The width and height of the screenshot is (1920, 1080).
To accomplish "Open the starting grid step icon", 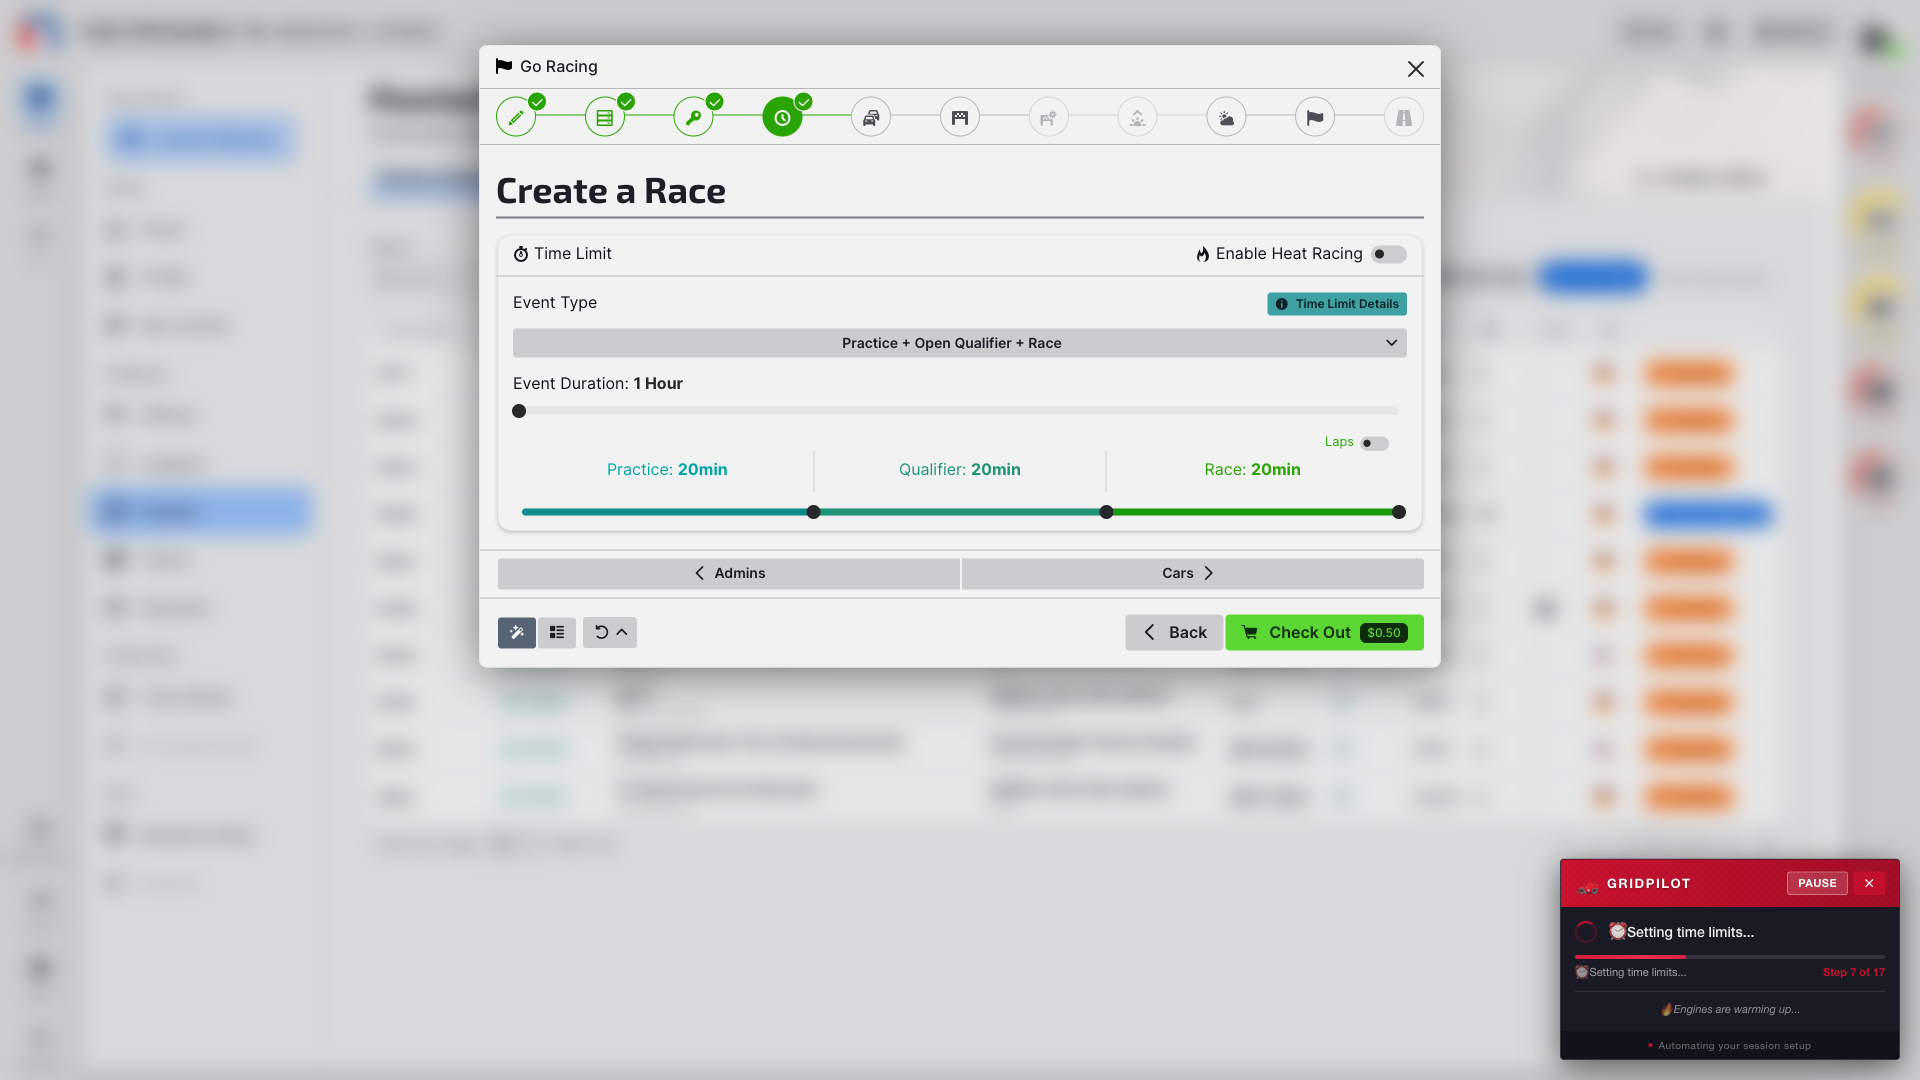I will [x=960, y=118].
